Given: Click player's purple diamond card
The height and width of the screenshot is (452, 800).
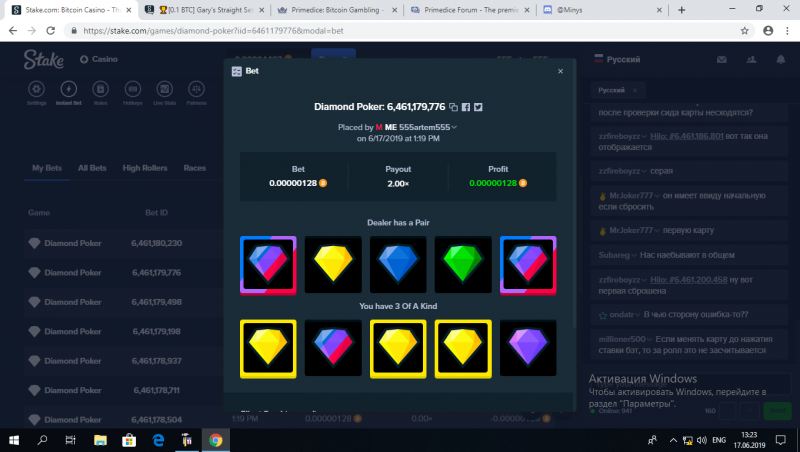Looking at the screenshot, I should point(528,348).
